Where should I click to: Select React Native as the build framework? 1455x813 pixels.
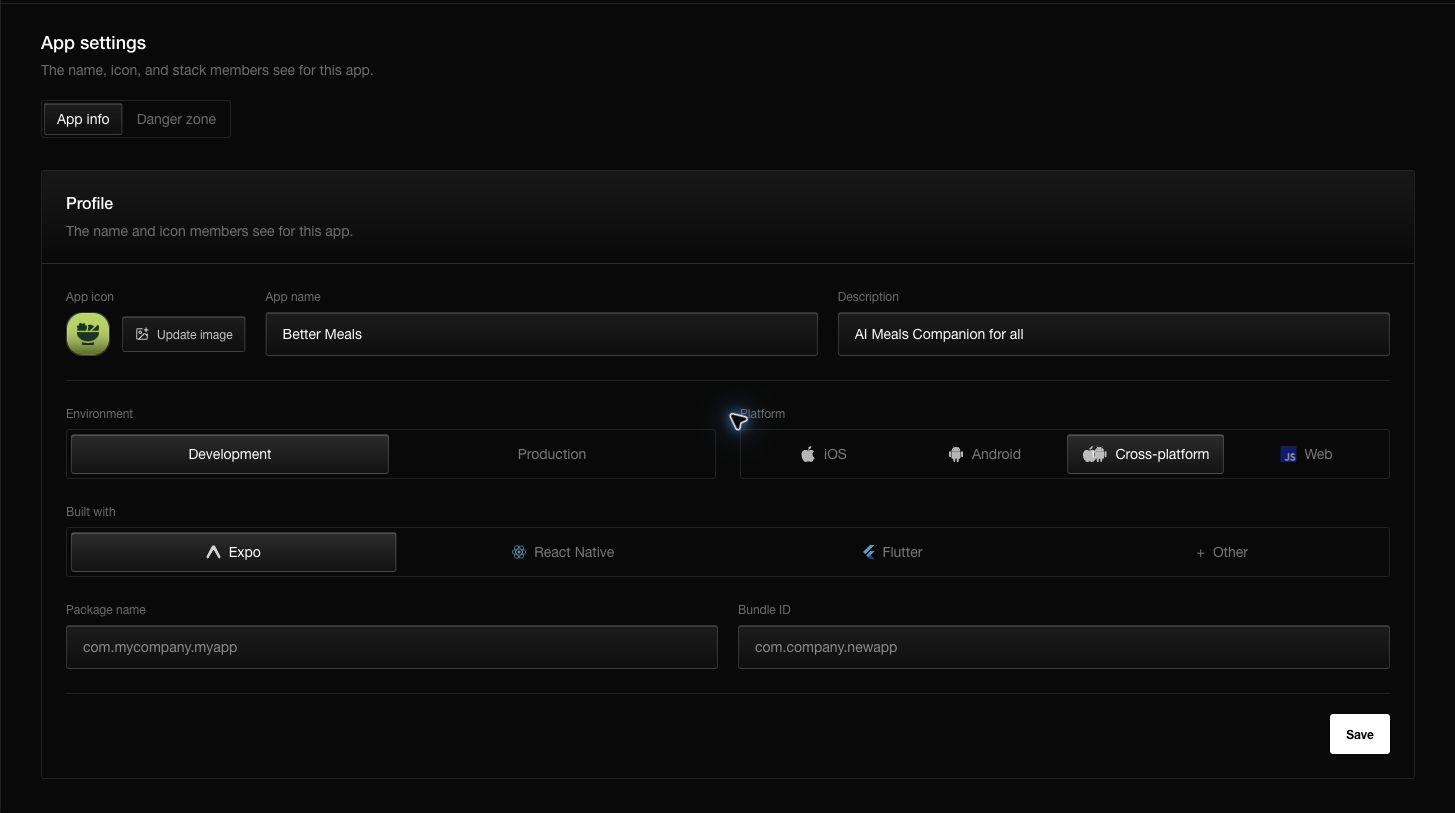562,552
